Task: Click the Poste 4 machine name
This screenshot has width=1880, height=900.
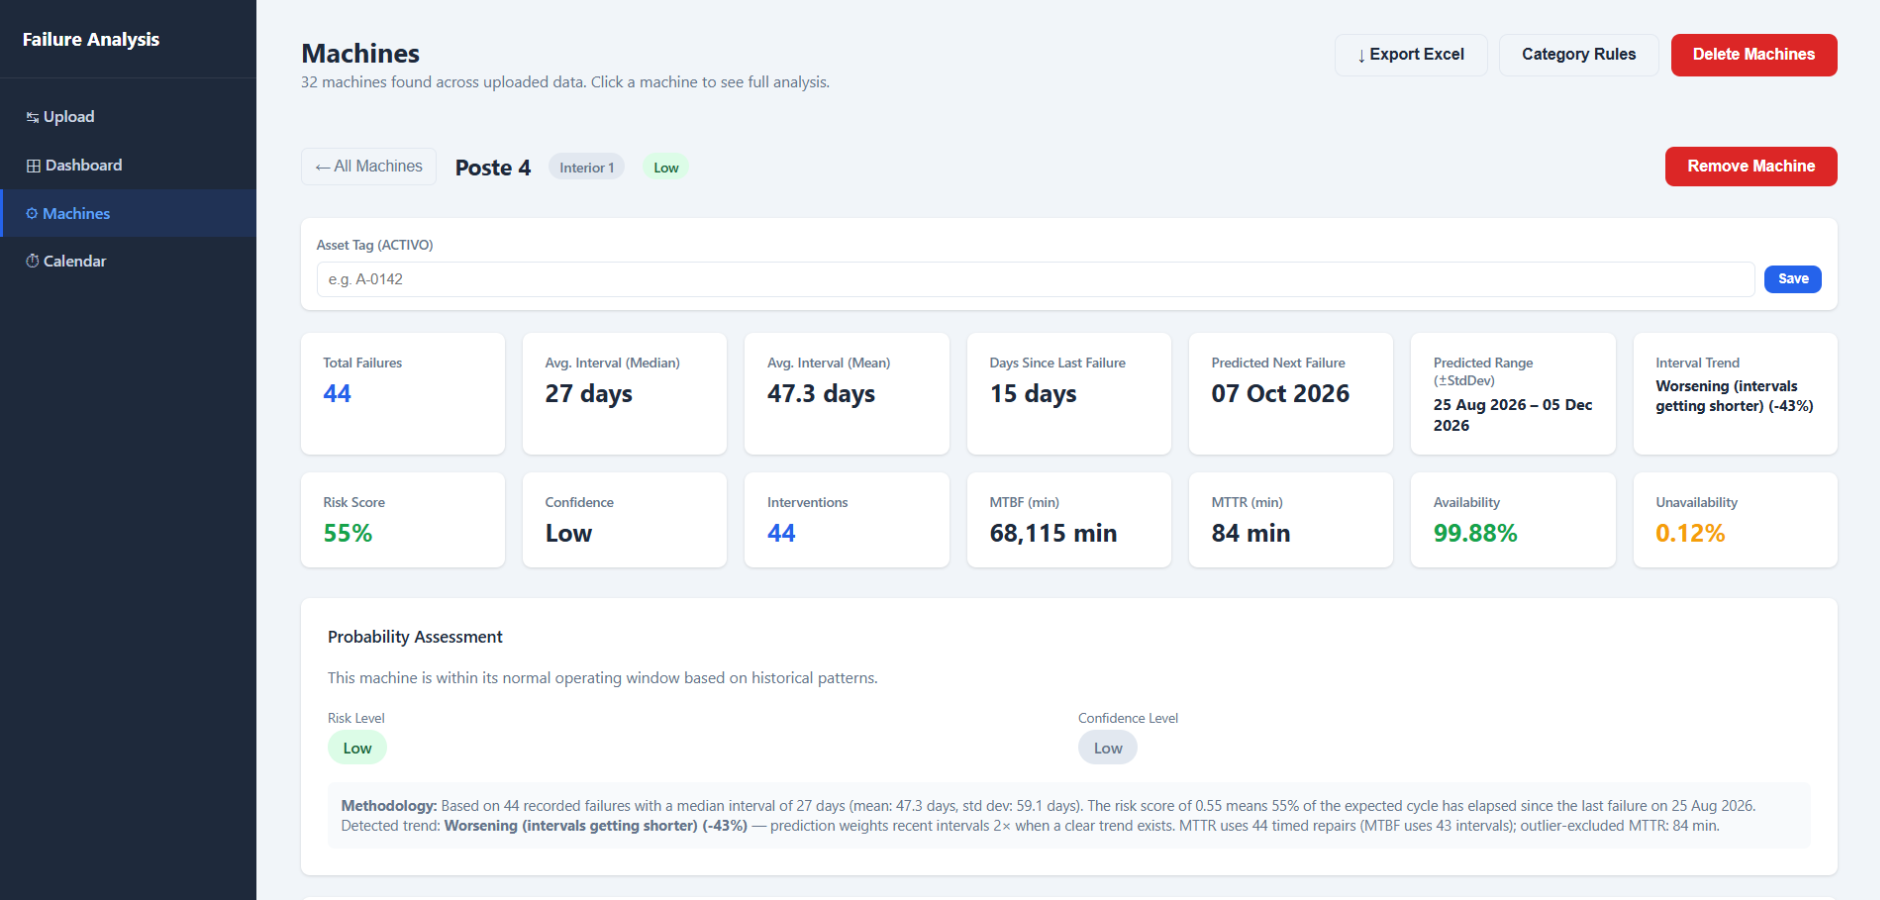Action: coord(493,168)
